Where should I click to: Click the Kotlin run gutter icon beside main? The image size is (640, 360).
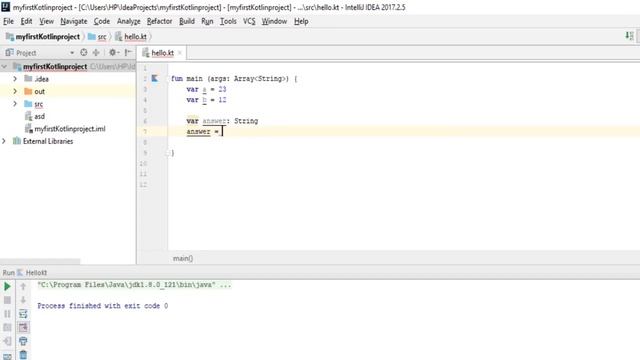point(155,78)
